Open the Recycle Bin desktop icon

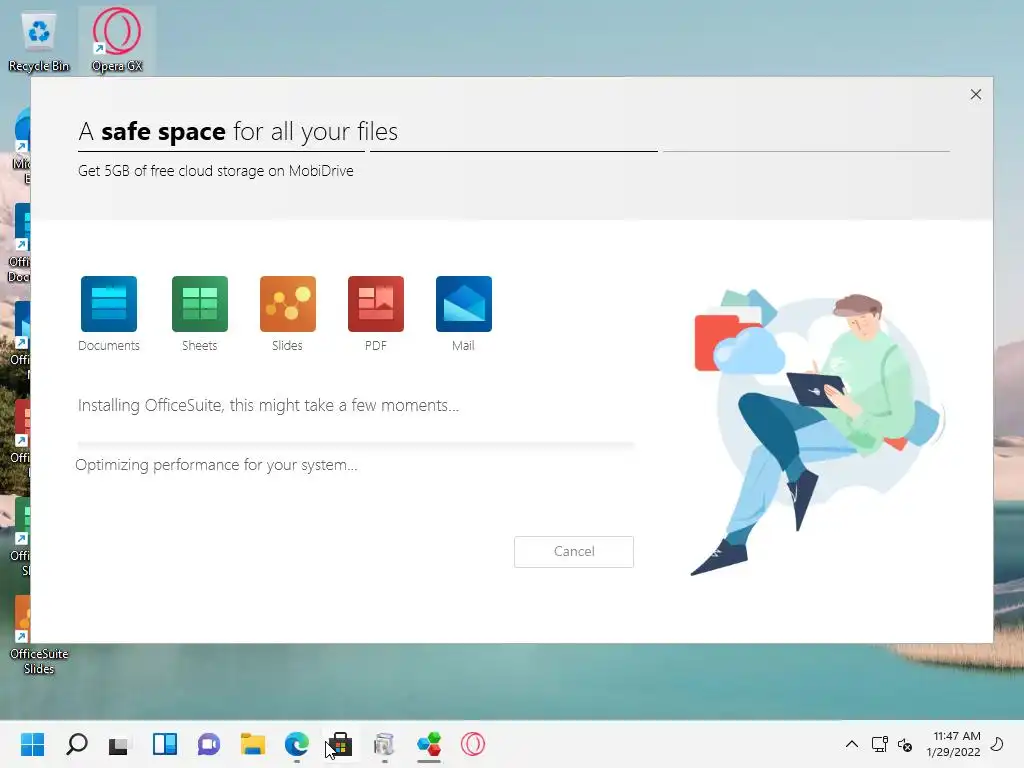39,40
